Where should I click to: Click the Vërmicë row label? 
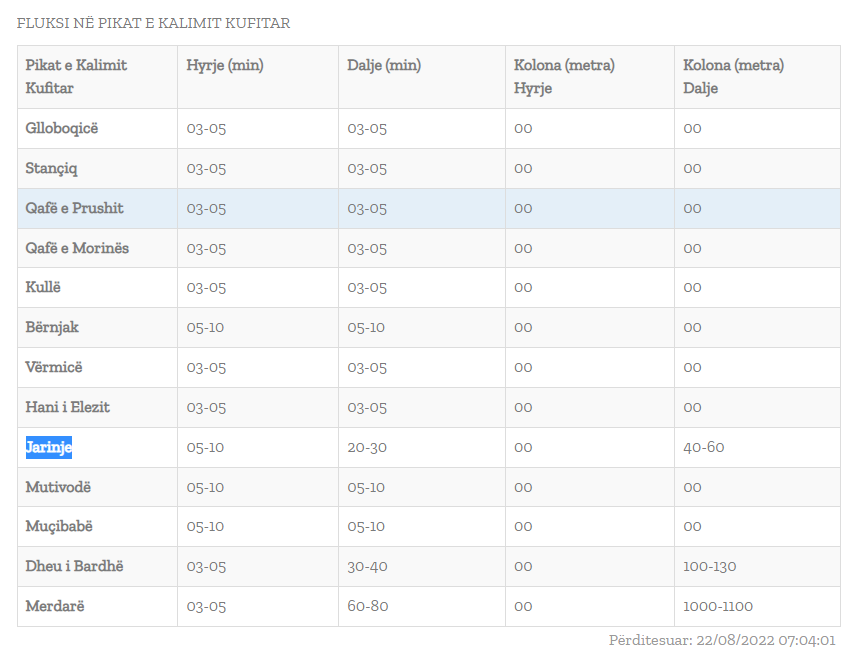click(54, 367)
